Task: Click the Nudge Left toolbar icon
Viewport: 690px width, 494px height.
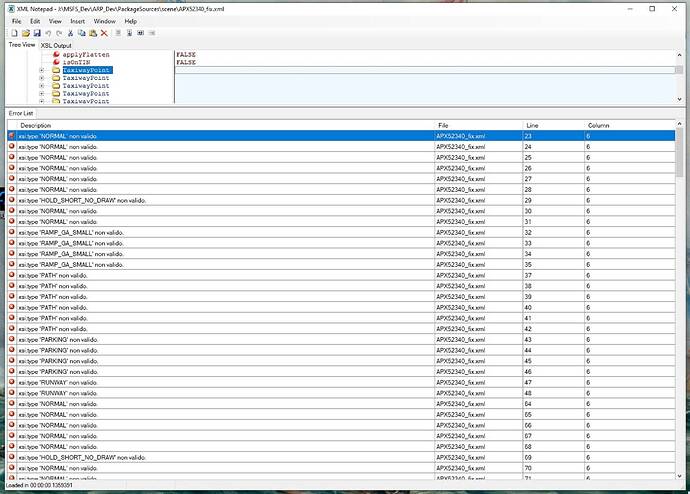Action: click(140, 33)
